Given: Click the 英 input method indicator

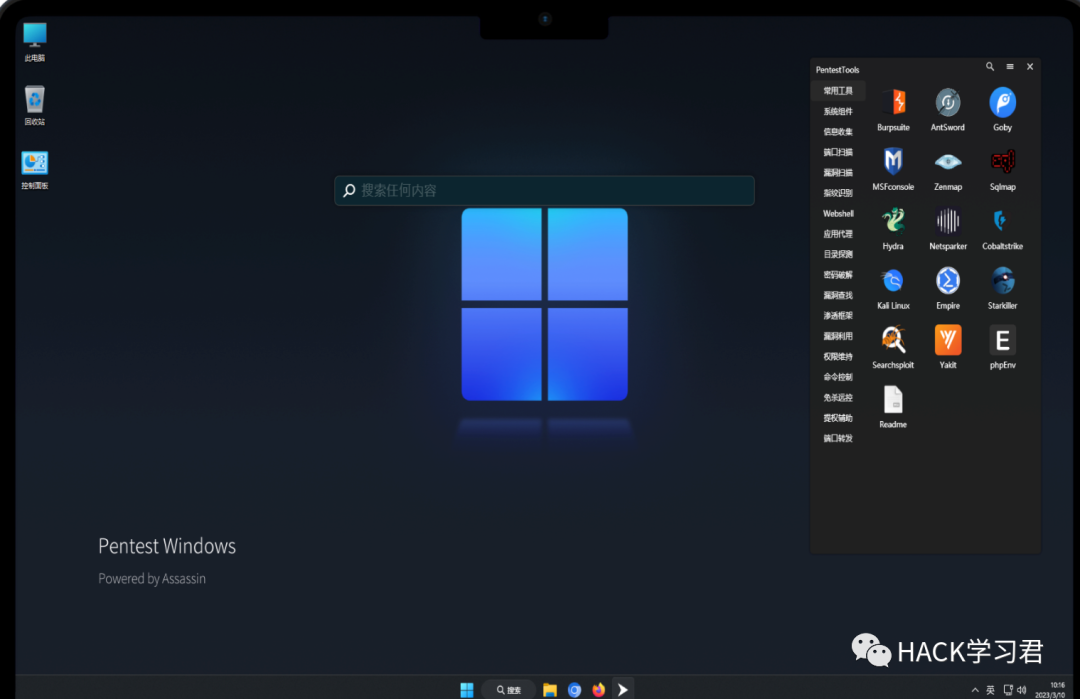Looking at the screenshot, I should point(990,690).
